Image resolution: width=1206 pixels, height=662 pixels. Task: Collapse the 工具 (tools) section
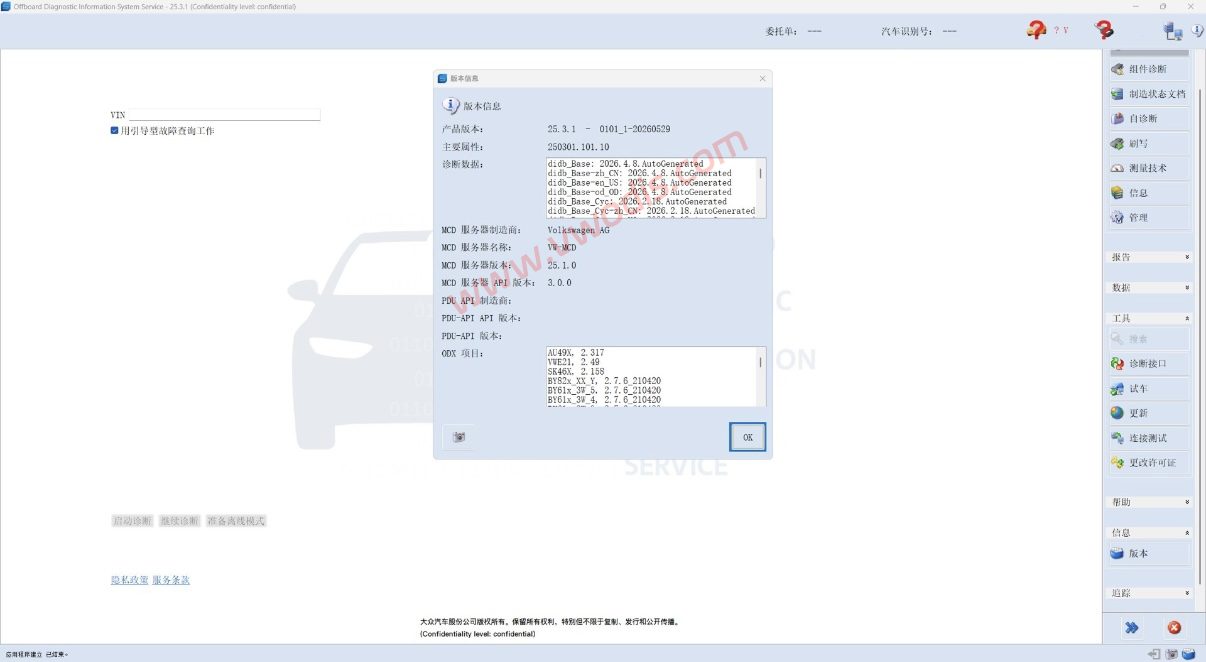pyautogui.click(x=1151, y=318)
